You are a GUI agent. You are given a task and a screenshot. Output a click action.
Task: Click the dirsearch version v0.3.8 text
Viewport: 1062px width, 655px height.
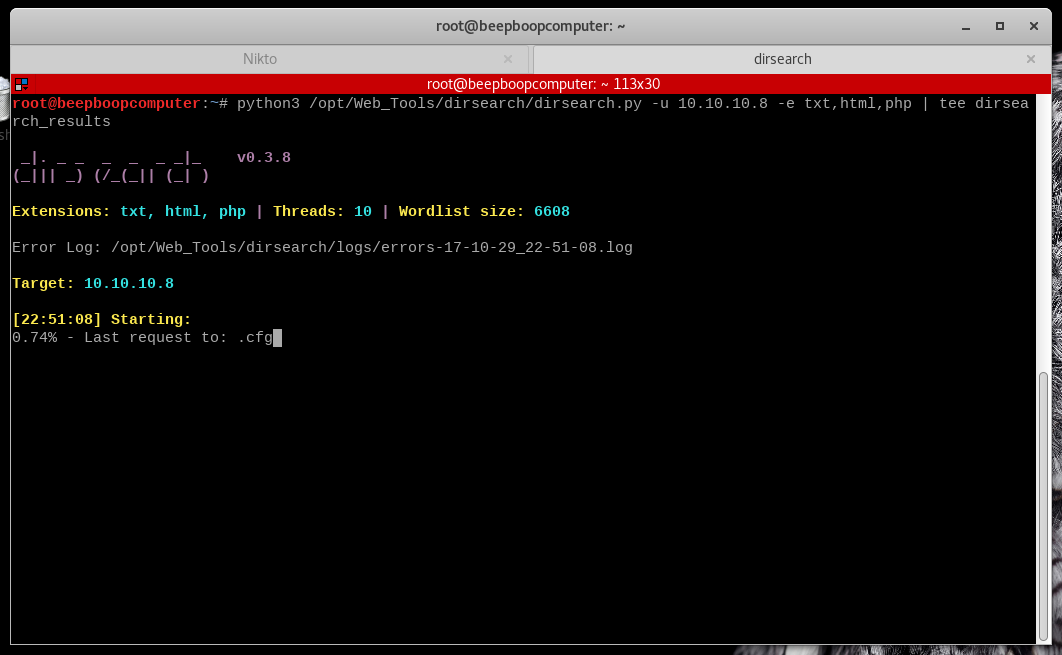(263, 157)
